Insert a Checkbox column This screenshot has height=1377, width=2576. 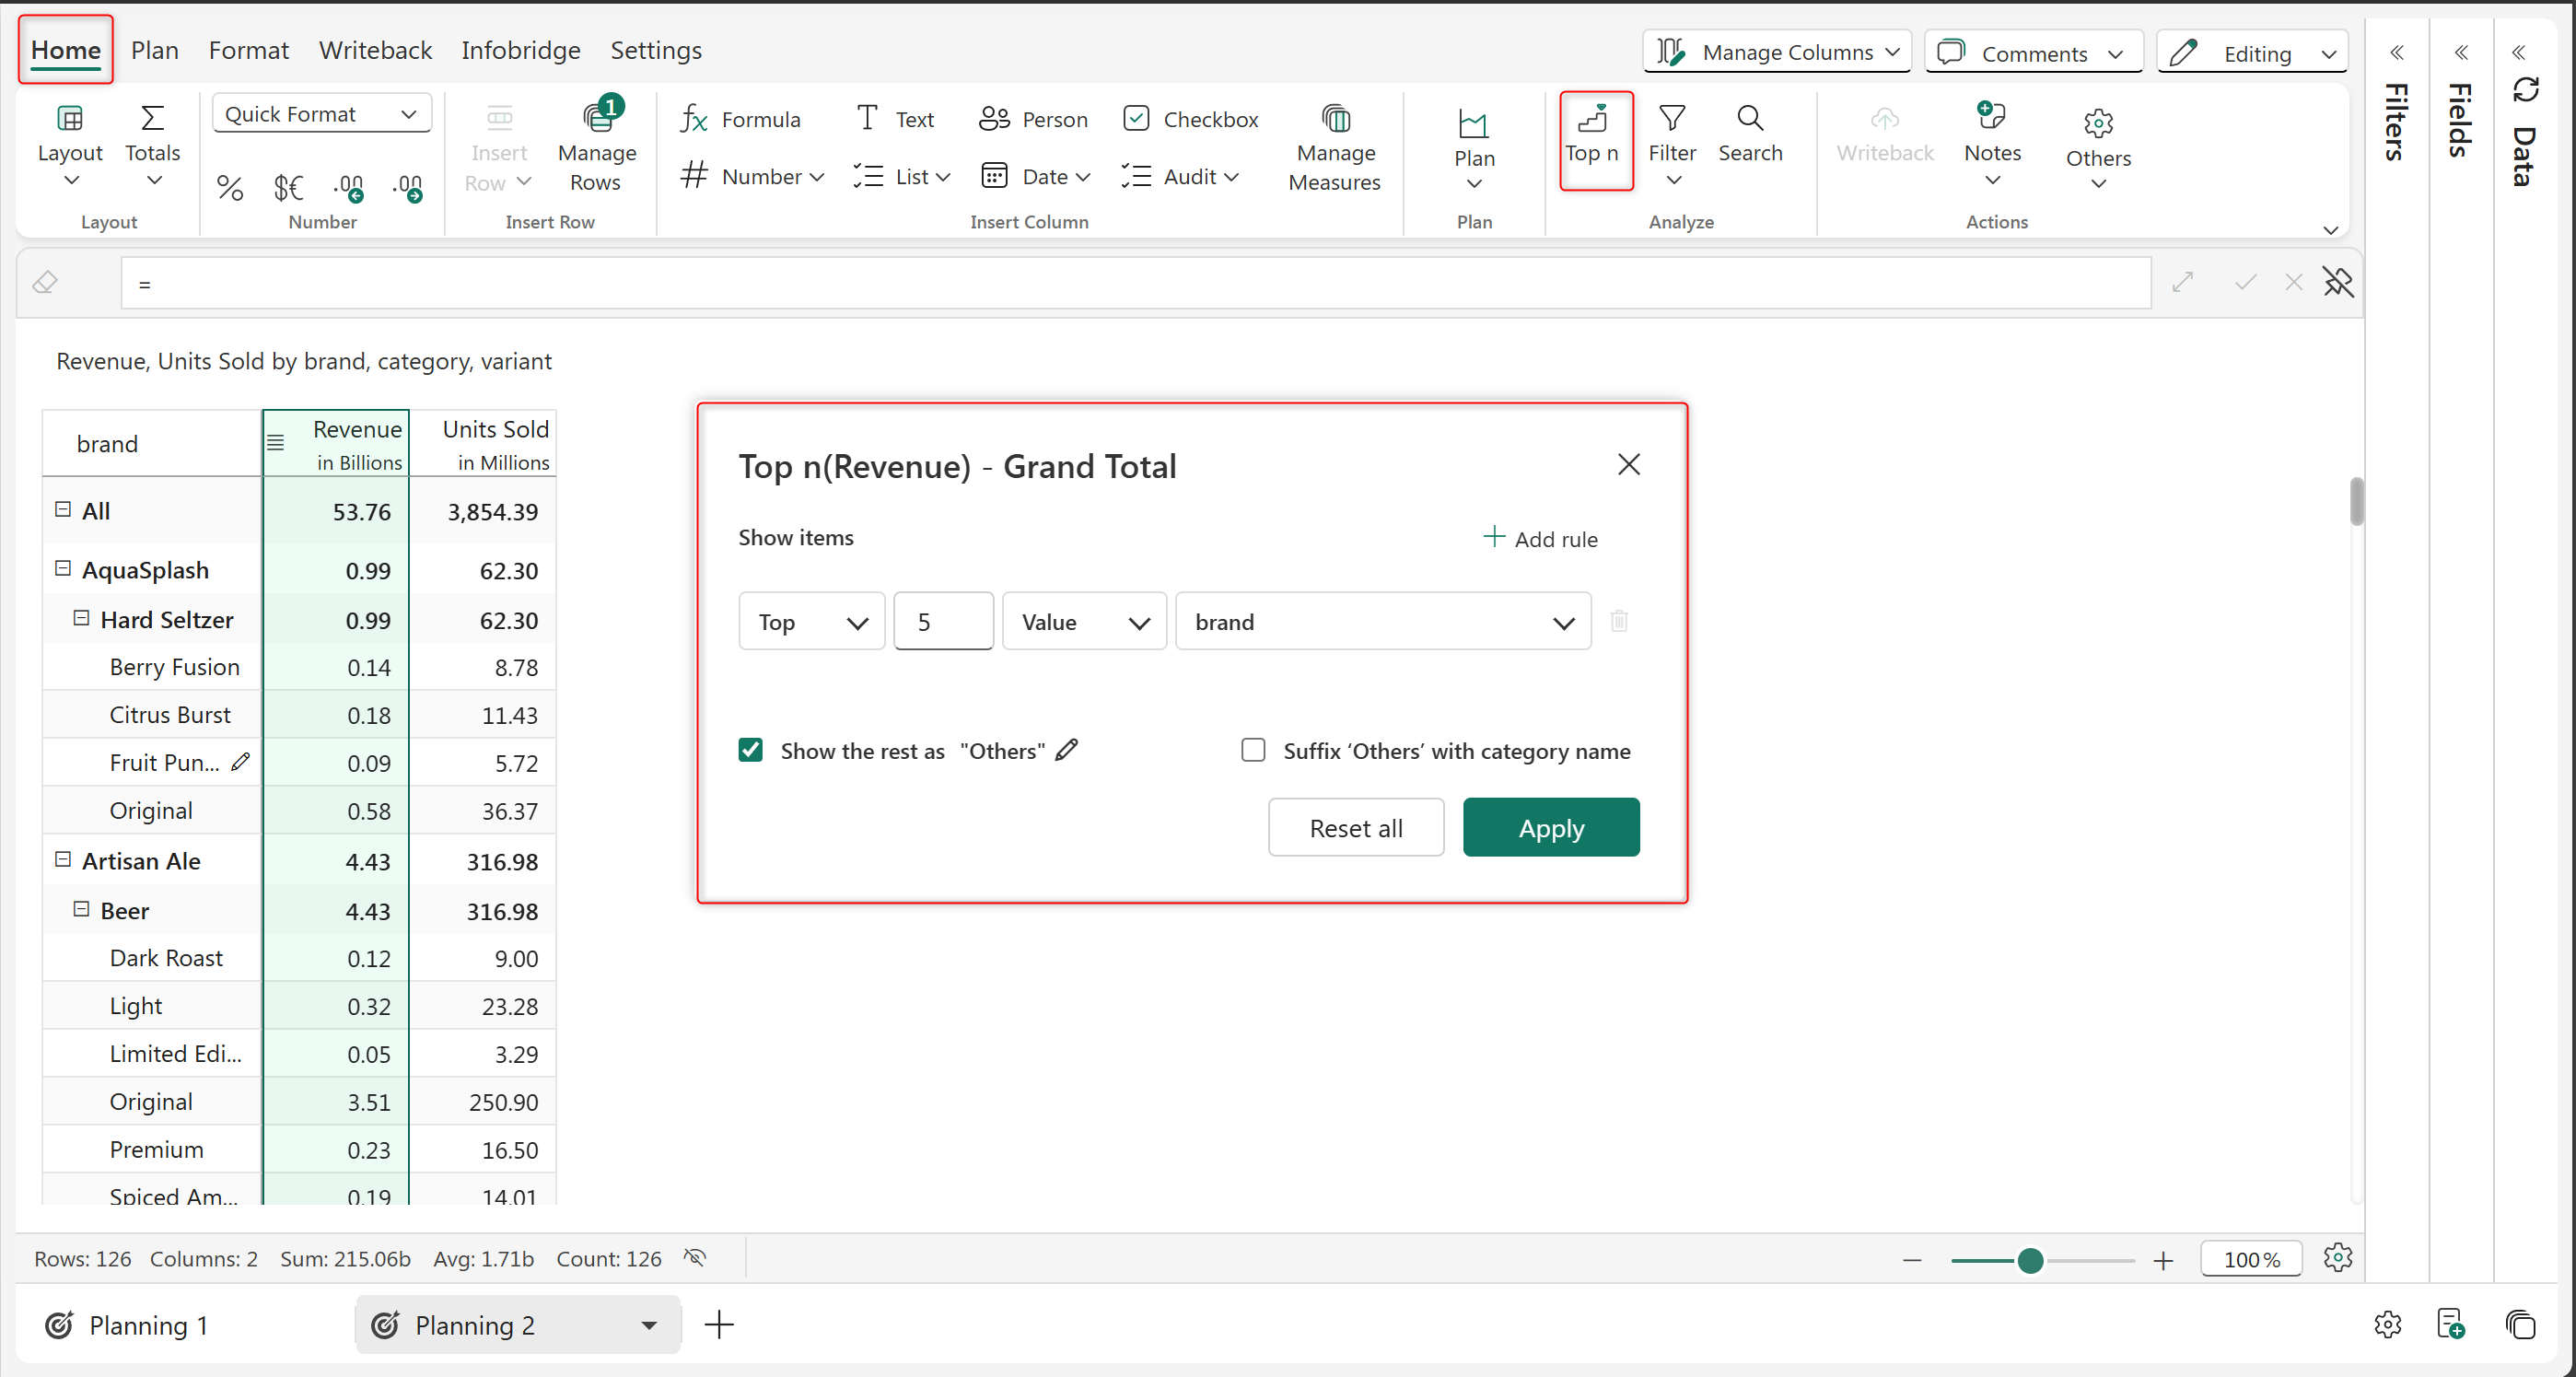click(x=1189, y=120)
